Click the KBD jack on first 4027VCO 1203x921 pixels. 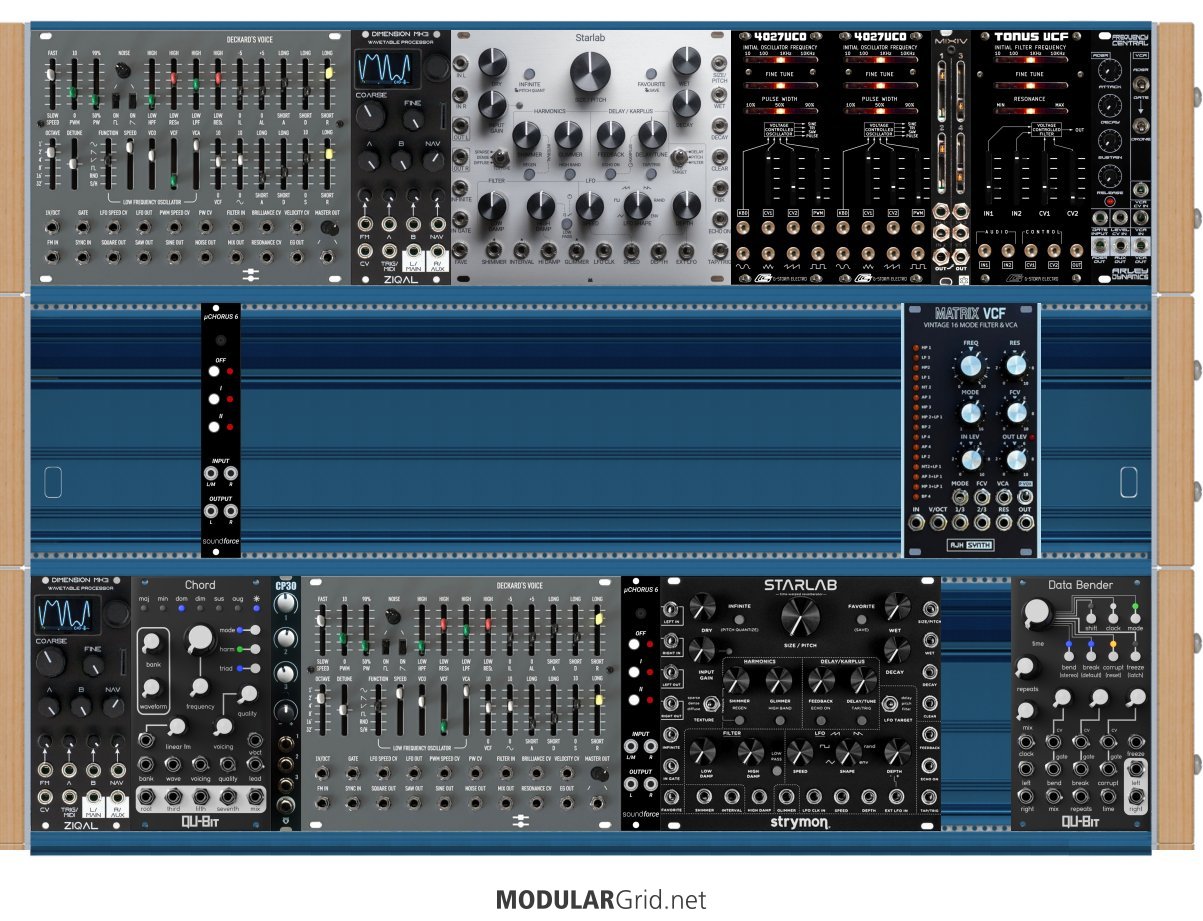point(743,229)
